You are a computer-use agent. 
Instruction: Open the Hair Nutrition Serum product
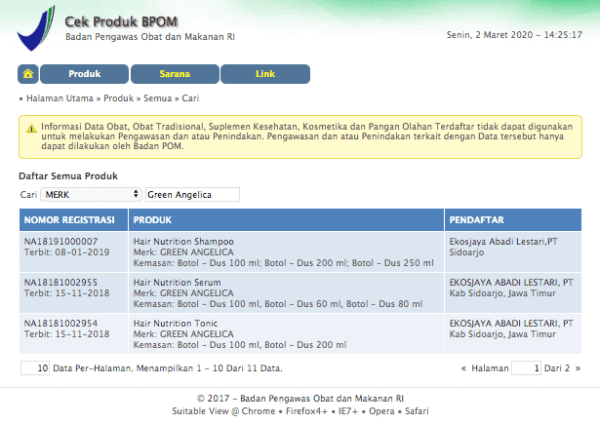pos(177,282)
